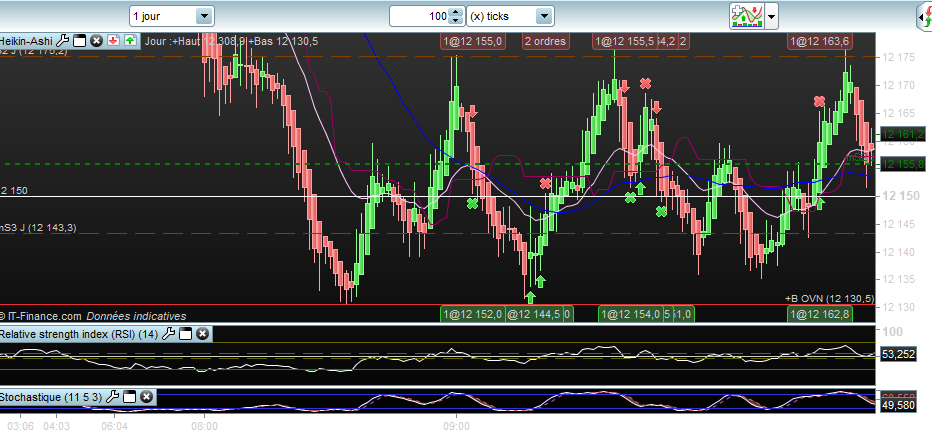Close the Stochastique indicator panel

(146, 397)
